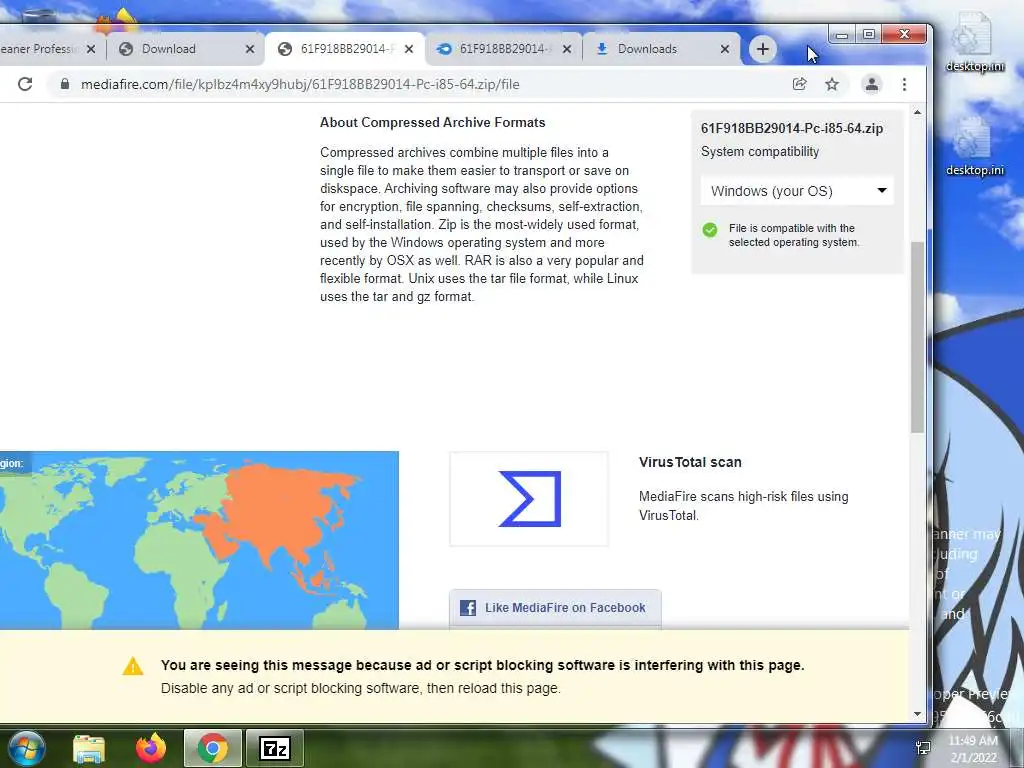1024x768 pixels.
Task: Click the 'System compatibility' label
Action: [760, 152]
